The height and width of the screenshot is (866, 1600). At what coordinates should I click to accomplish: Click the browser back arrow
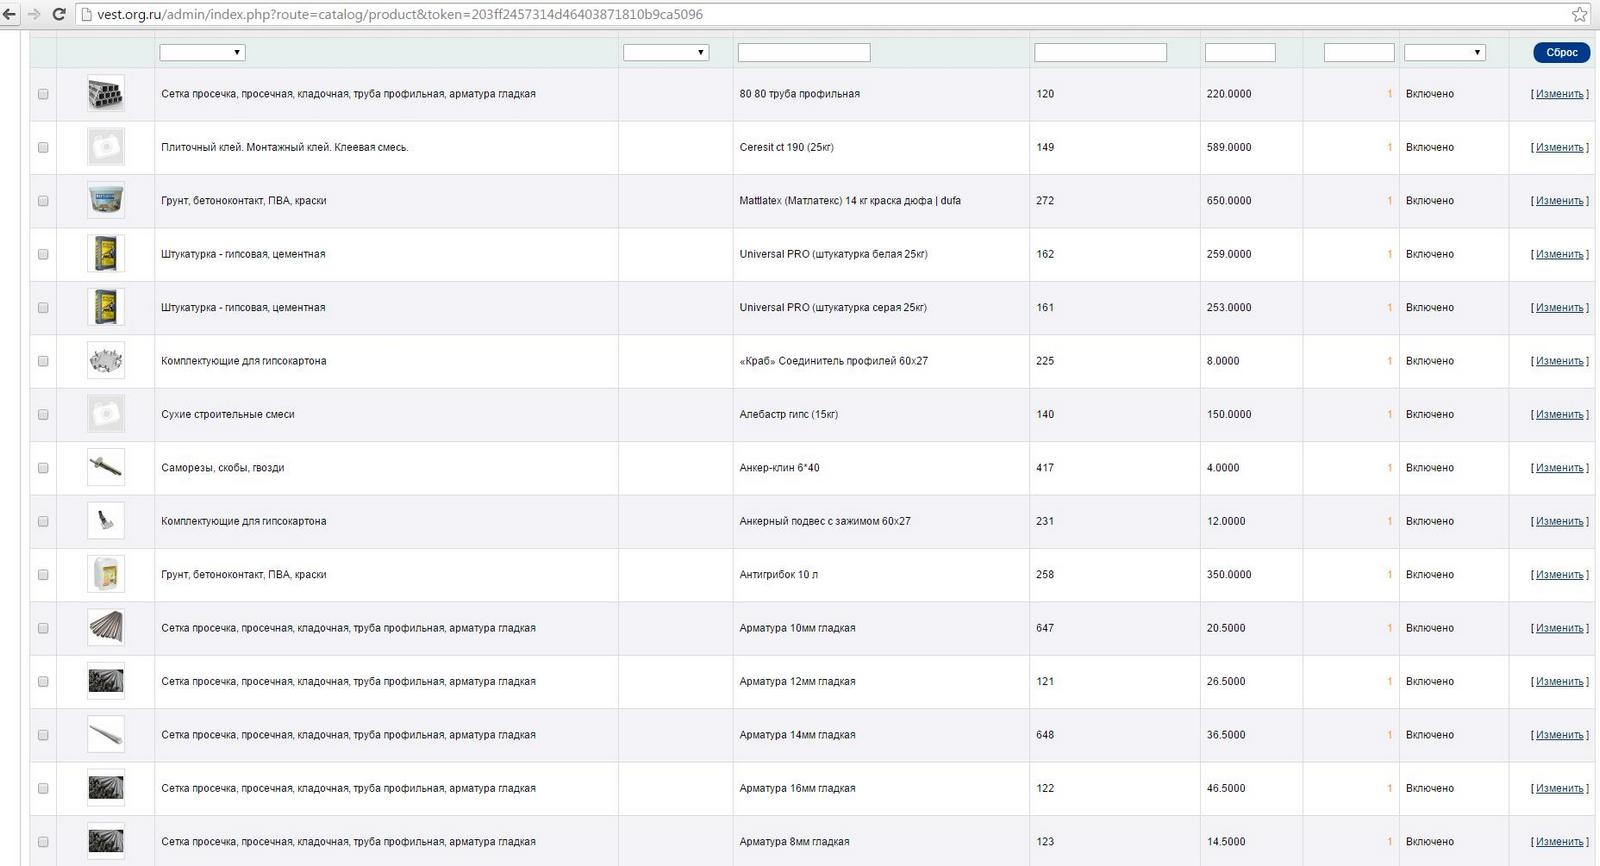10,14
